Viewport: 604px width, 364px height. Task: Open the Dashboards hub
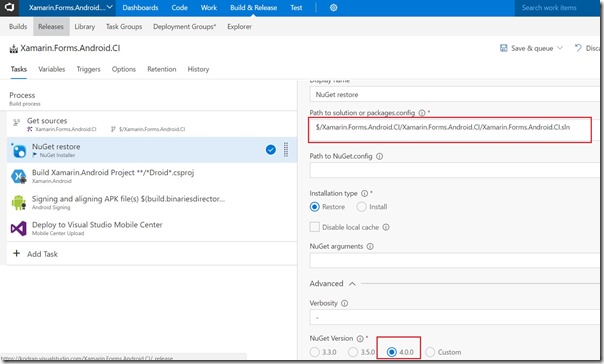(x=140, y=8)
